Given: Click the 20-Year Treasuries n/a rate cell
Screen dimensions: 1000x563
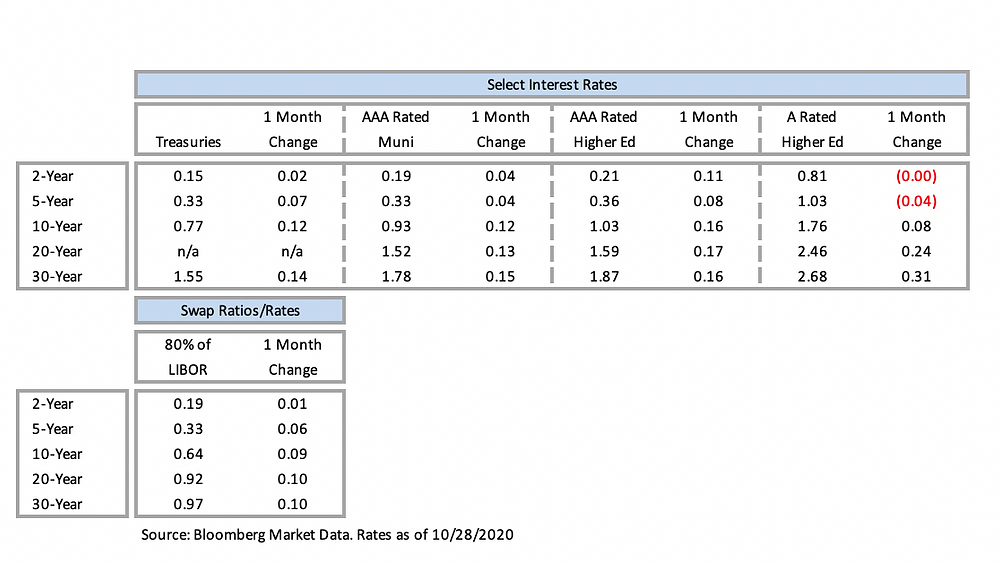Looking at the screenshot, I should 188,252.
